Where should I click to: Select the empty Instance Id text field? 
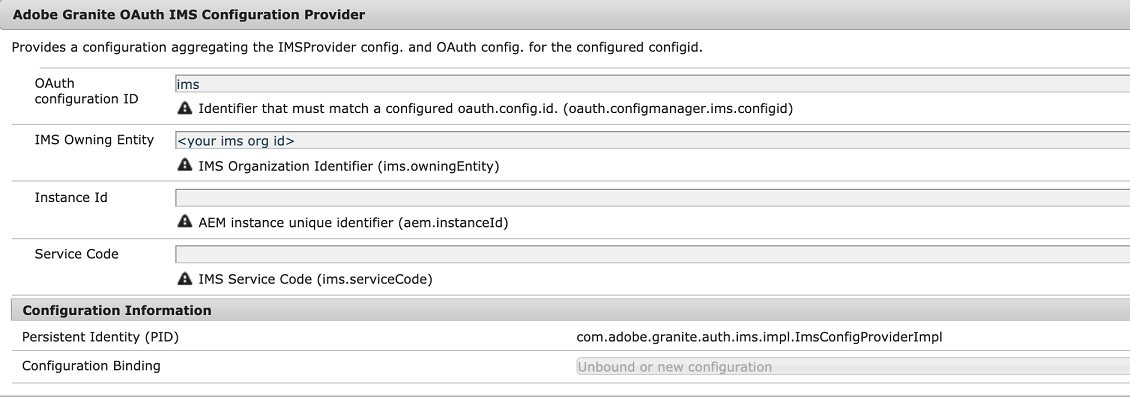651,197
